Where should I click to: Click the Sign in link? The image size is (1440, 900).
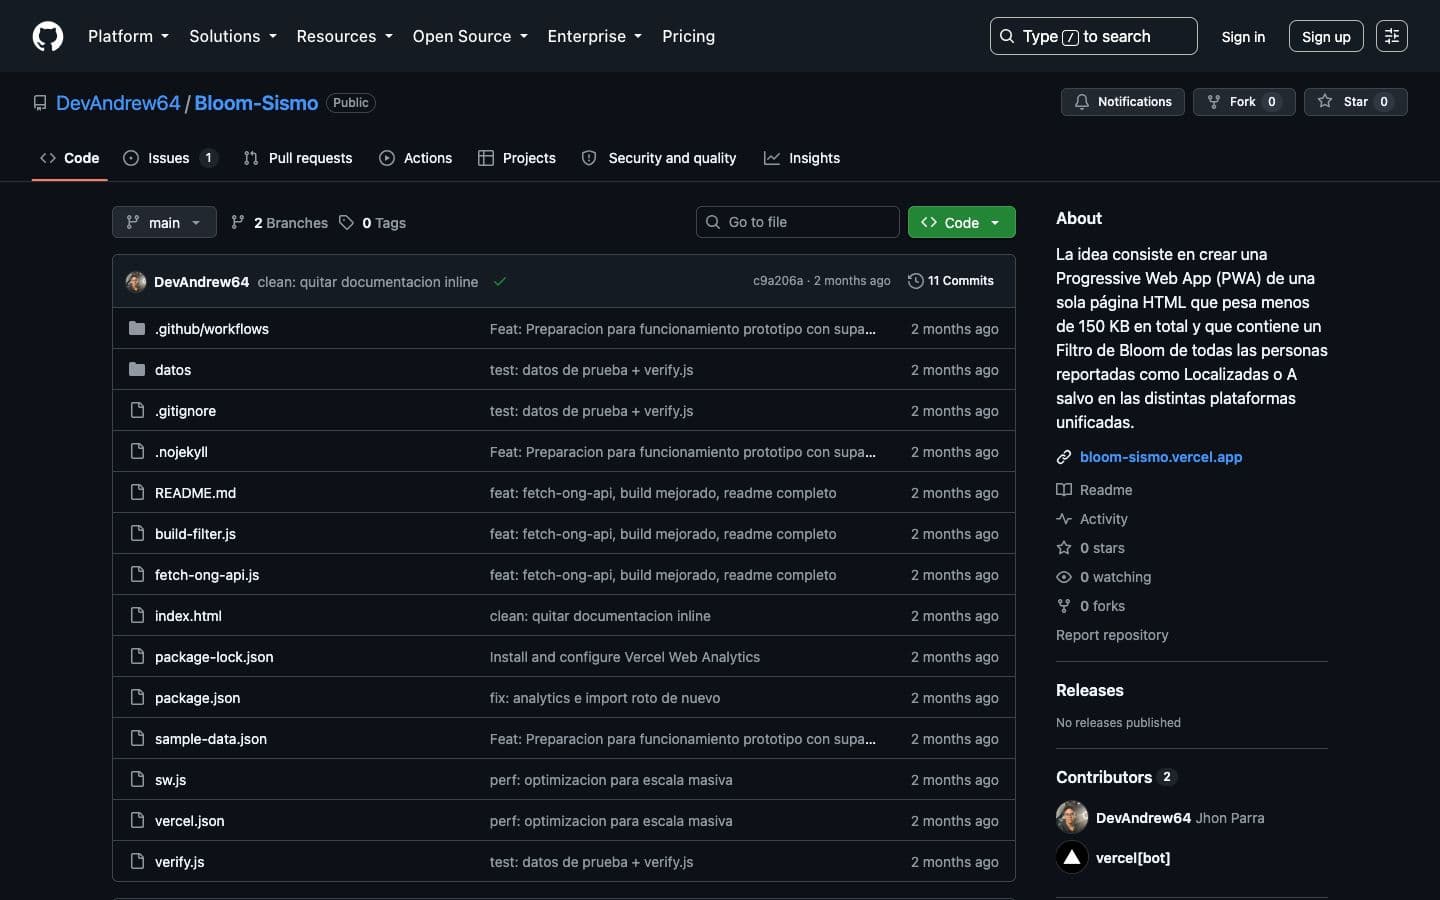[1243, 36]
